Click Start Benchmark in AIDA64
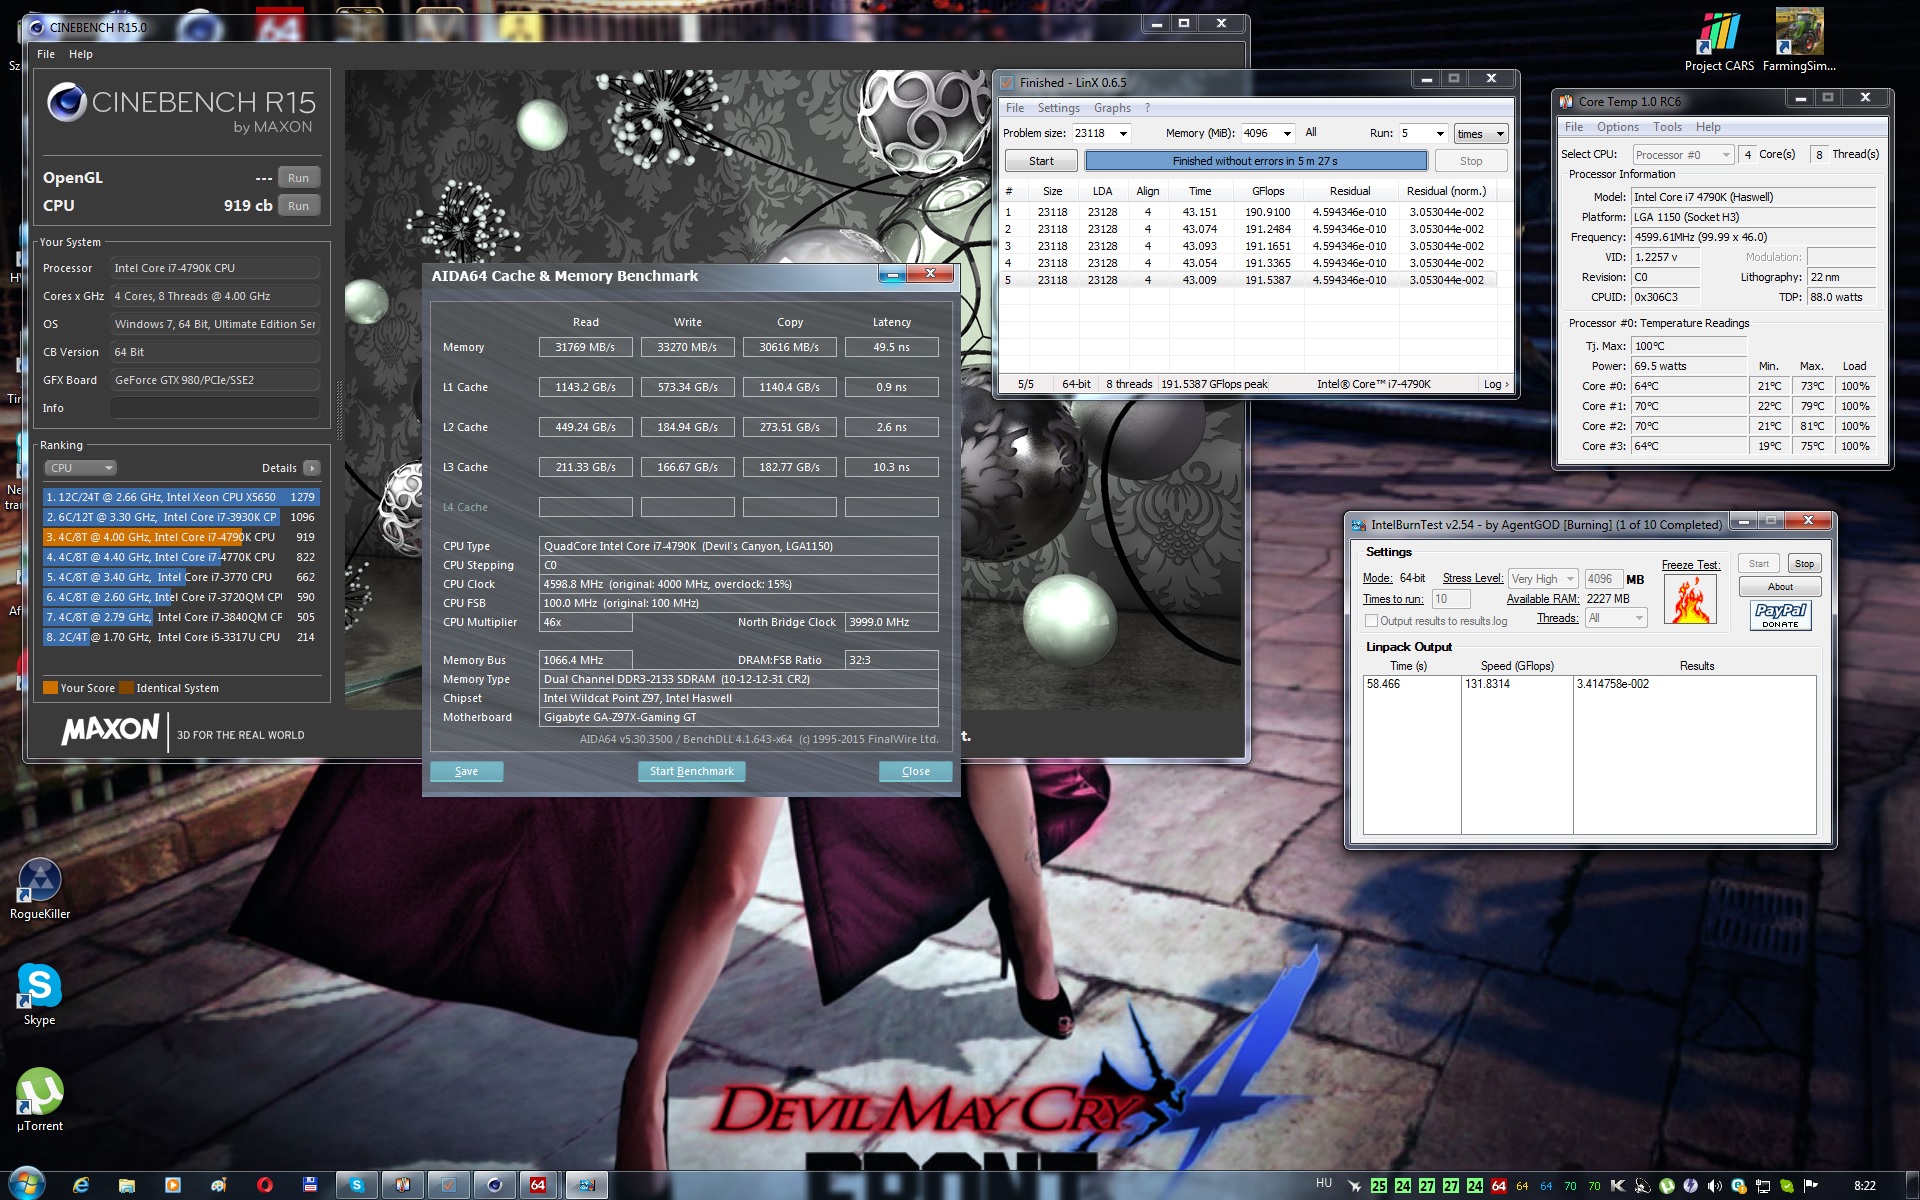This screenshot has height=1200, width=1920. point(691,771)
